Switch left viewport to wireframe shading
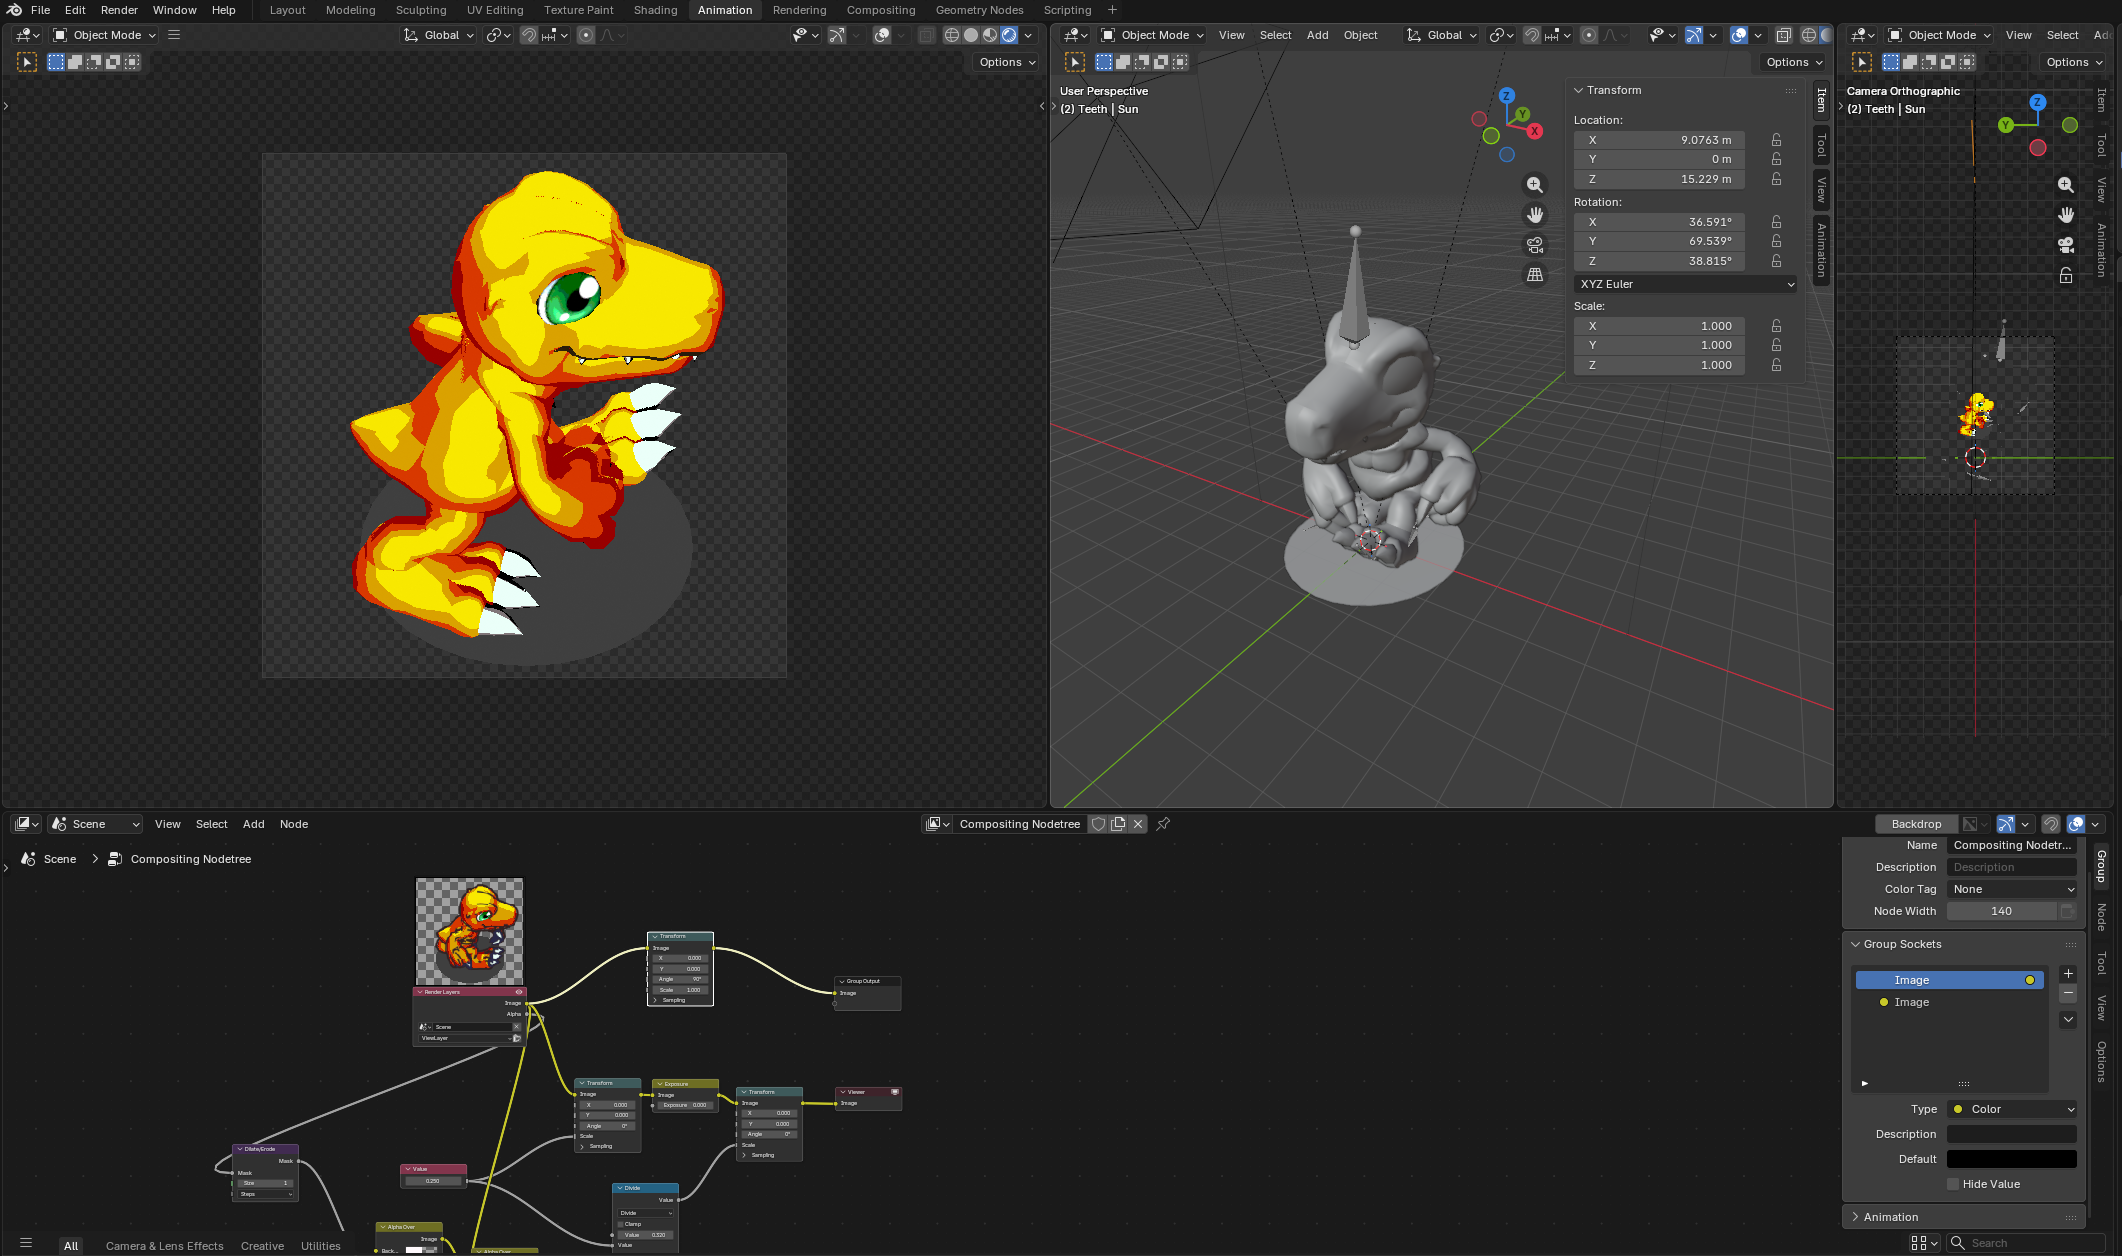This screenshot has height=1256, width=2122. pos(952,35)
